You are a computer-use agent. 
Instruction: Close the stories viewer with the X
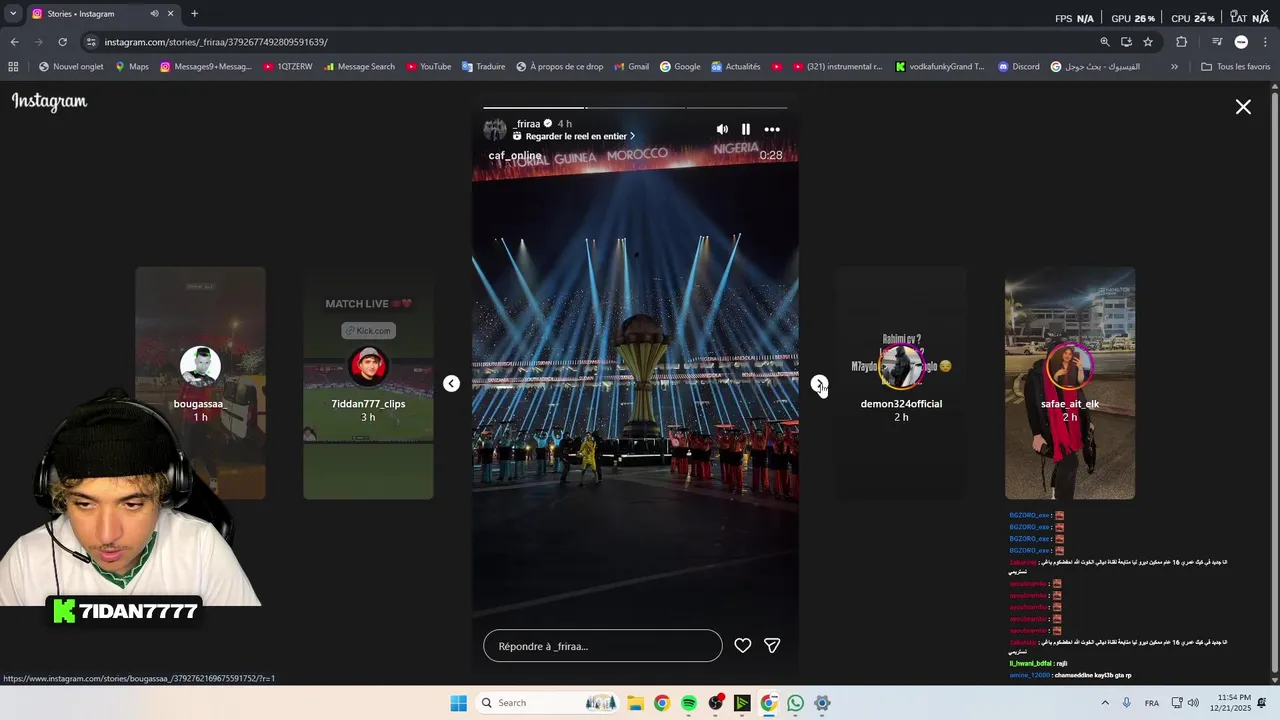pyautogui.click(x=1243, y=107)
